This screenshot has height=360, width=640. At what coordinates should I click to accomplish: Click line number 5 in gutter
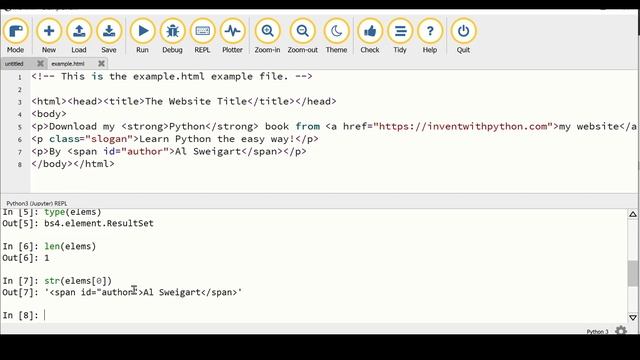(x=19, y=127)
